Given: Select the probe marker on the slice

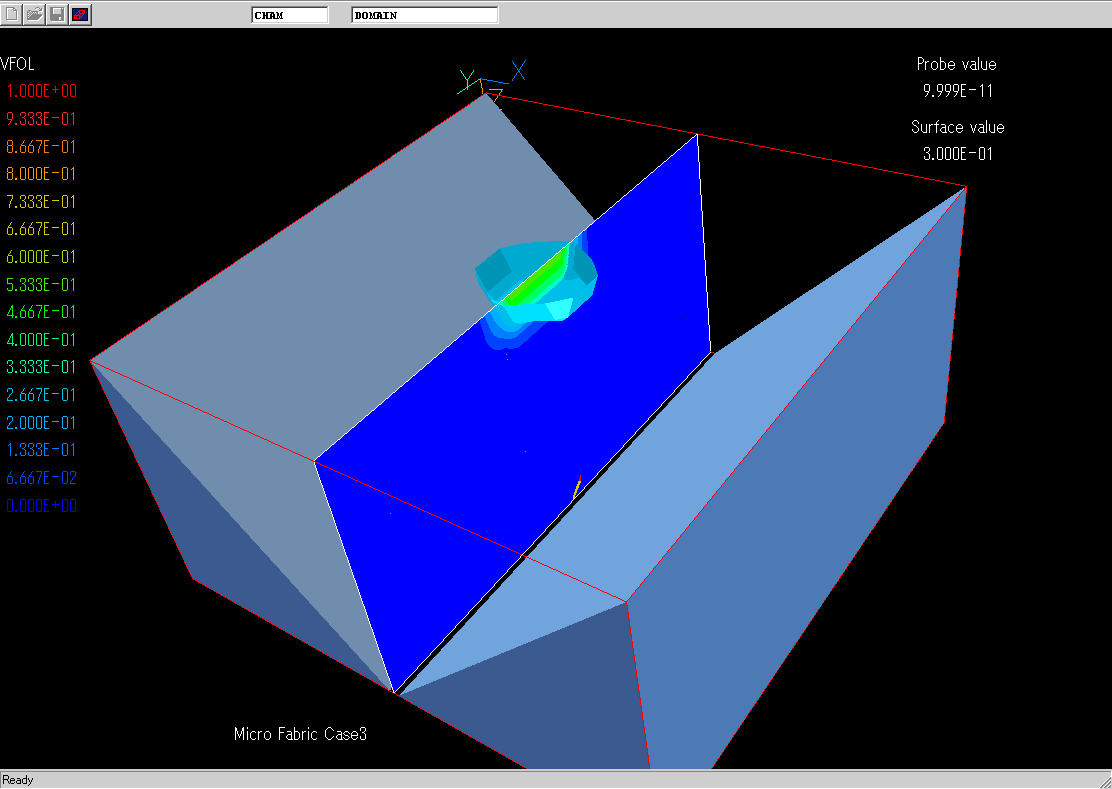Looking at the screenshot, I should pyautogui.click(x=577, y=487).
